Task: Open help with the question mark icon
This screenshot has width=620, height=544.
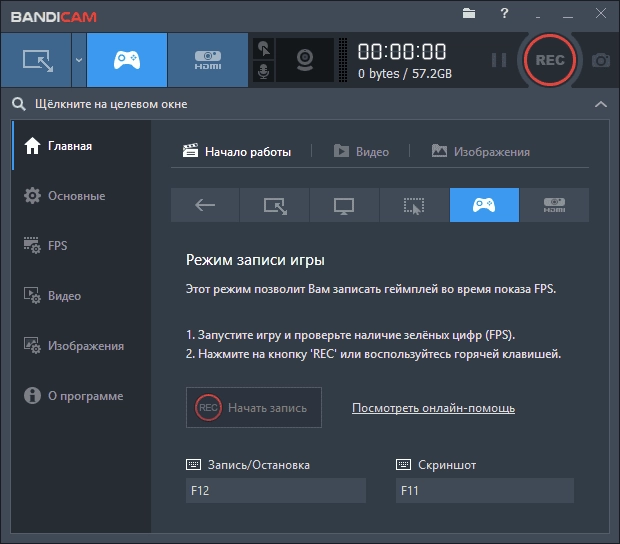Action: 504,13
